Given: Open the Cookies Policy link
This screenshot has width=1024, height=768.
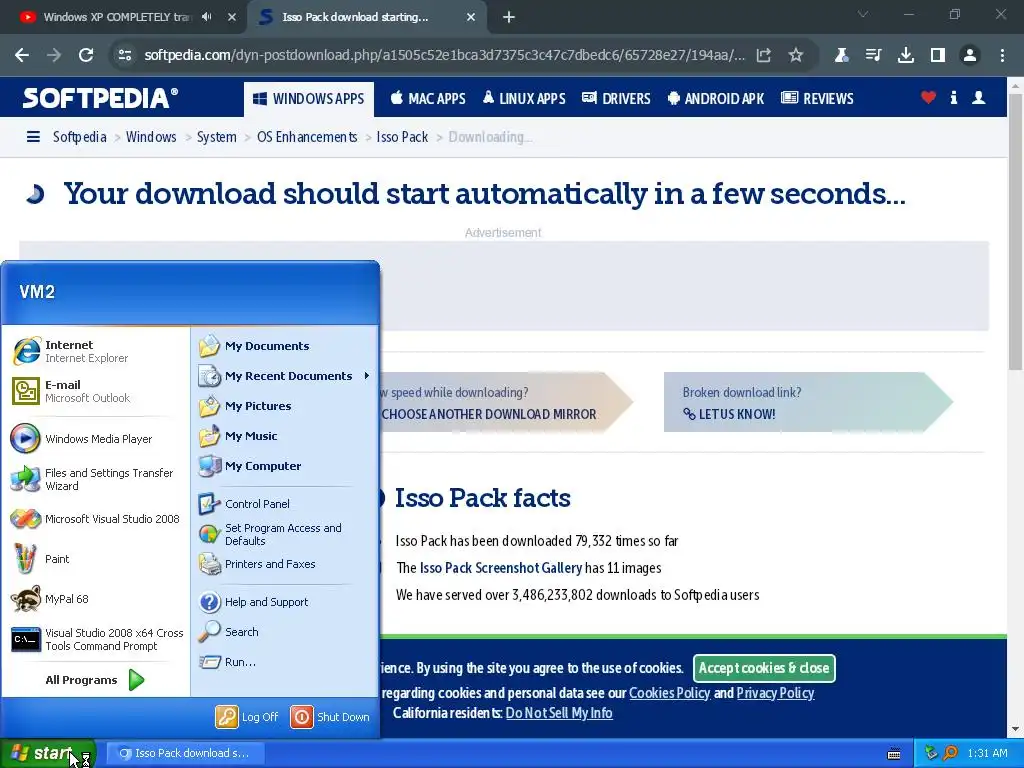Looking at the screenshot, I should tap(669, 693).
